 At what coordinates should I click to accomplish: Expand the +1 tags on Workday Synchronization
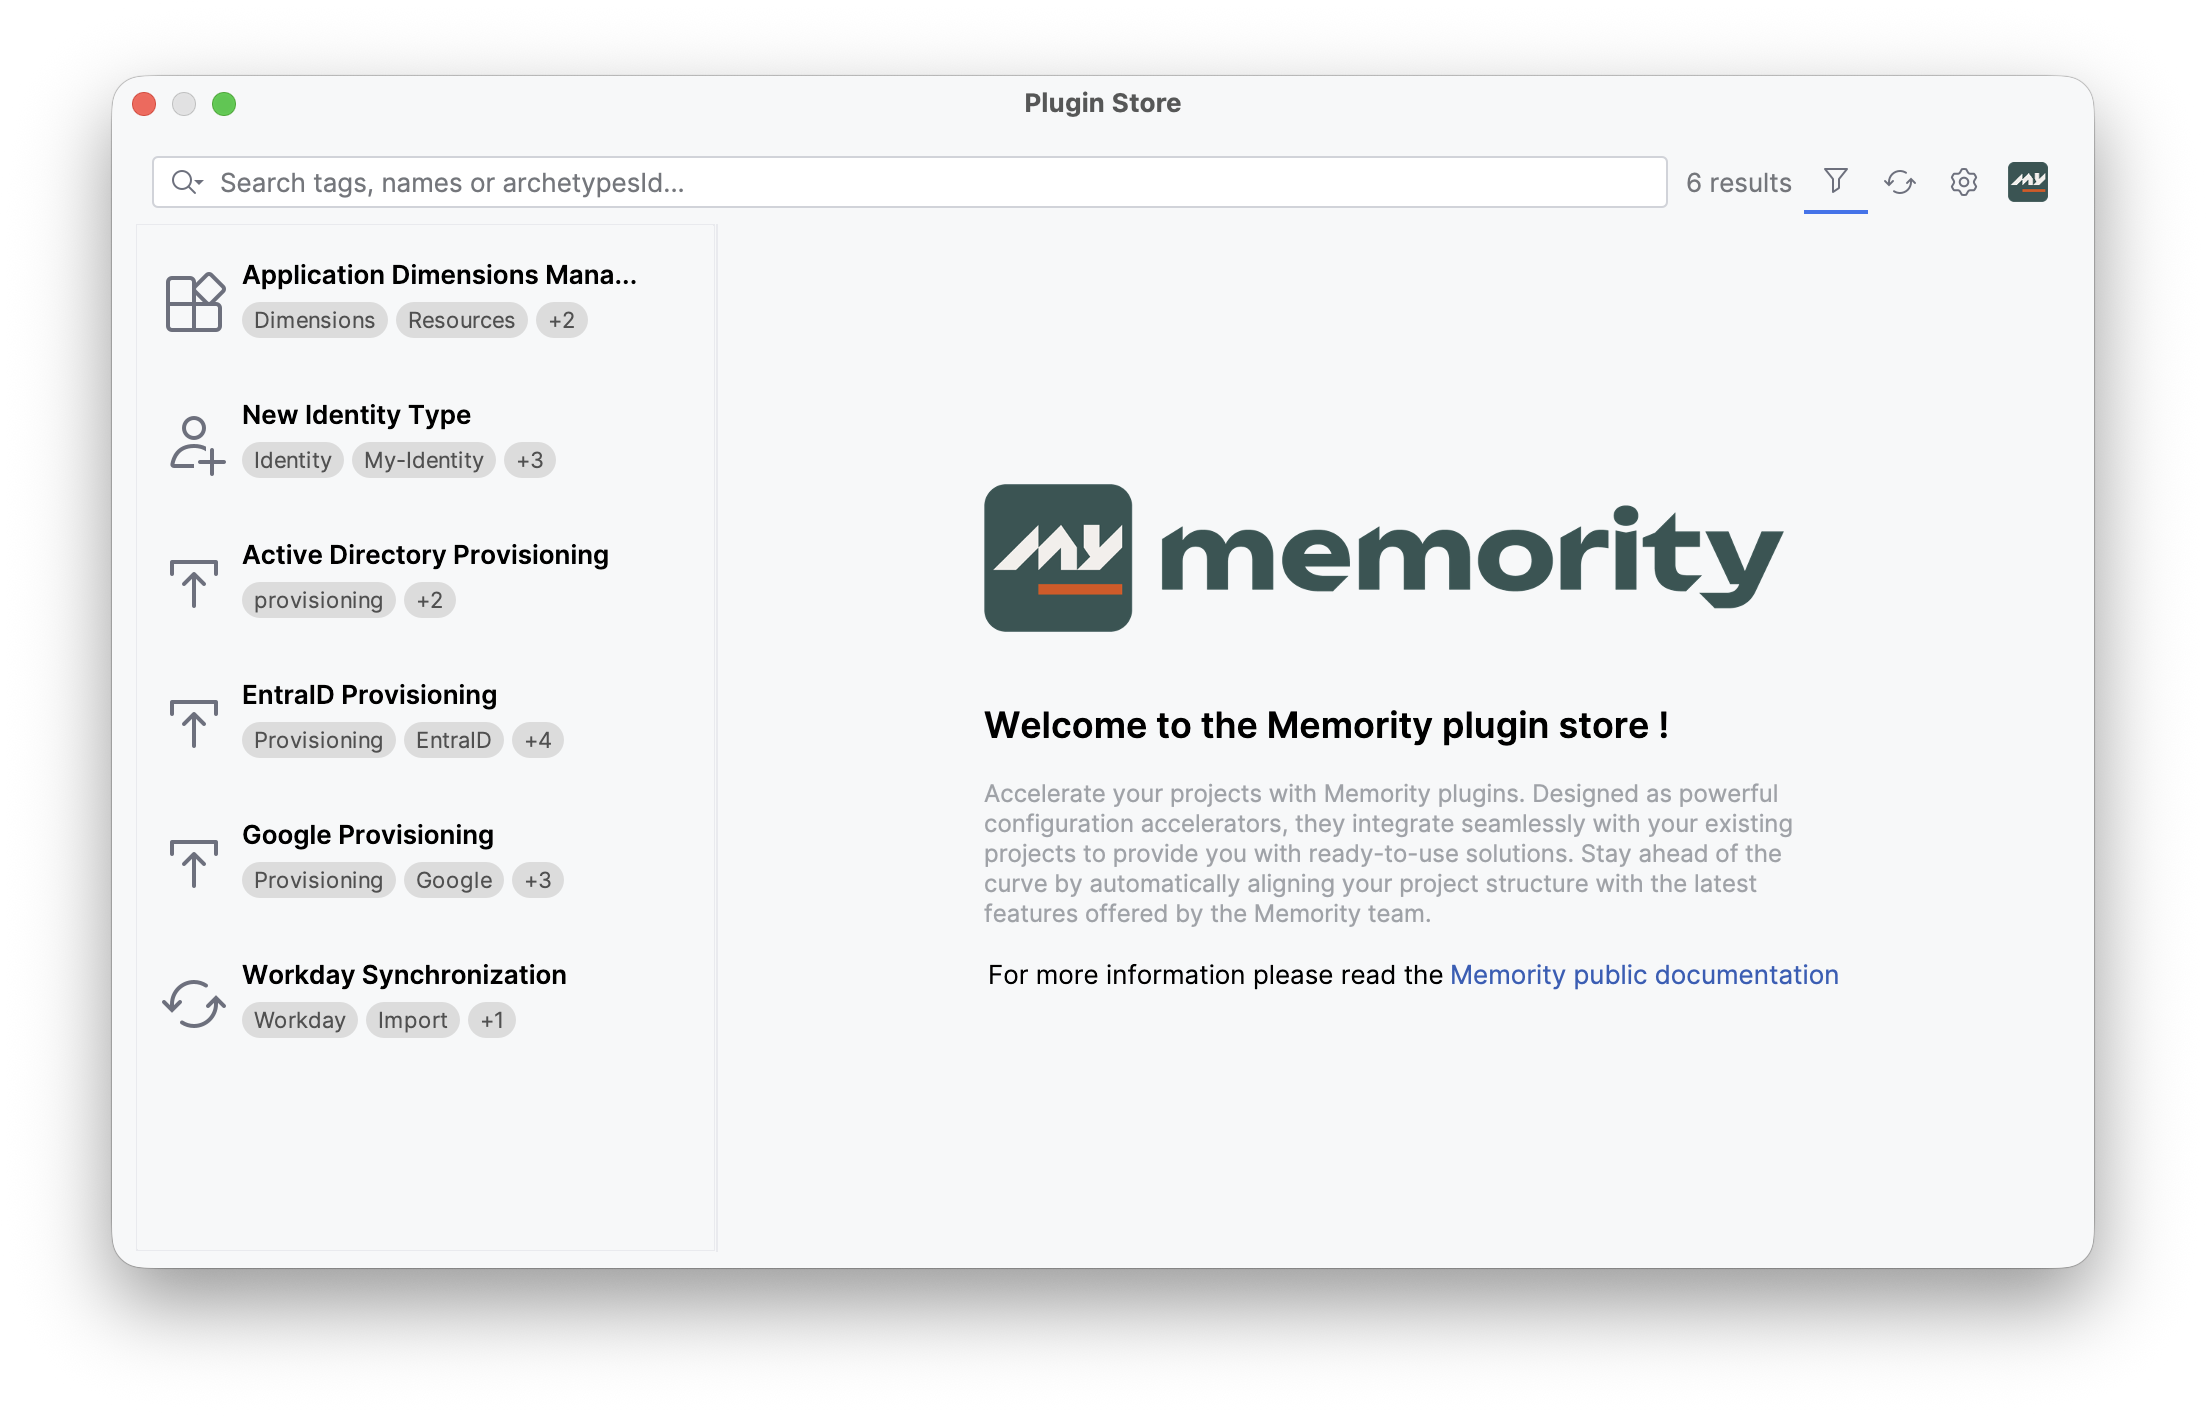click(491, 1020)
